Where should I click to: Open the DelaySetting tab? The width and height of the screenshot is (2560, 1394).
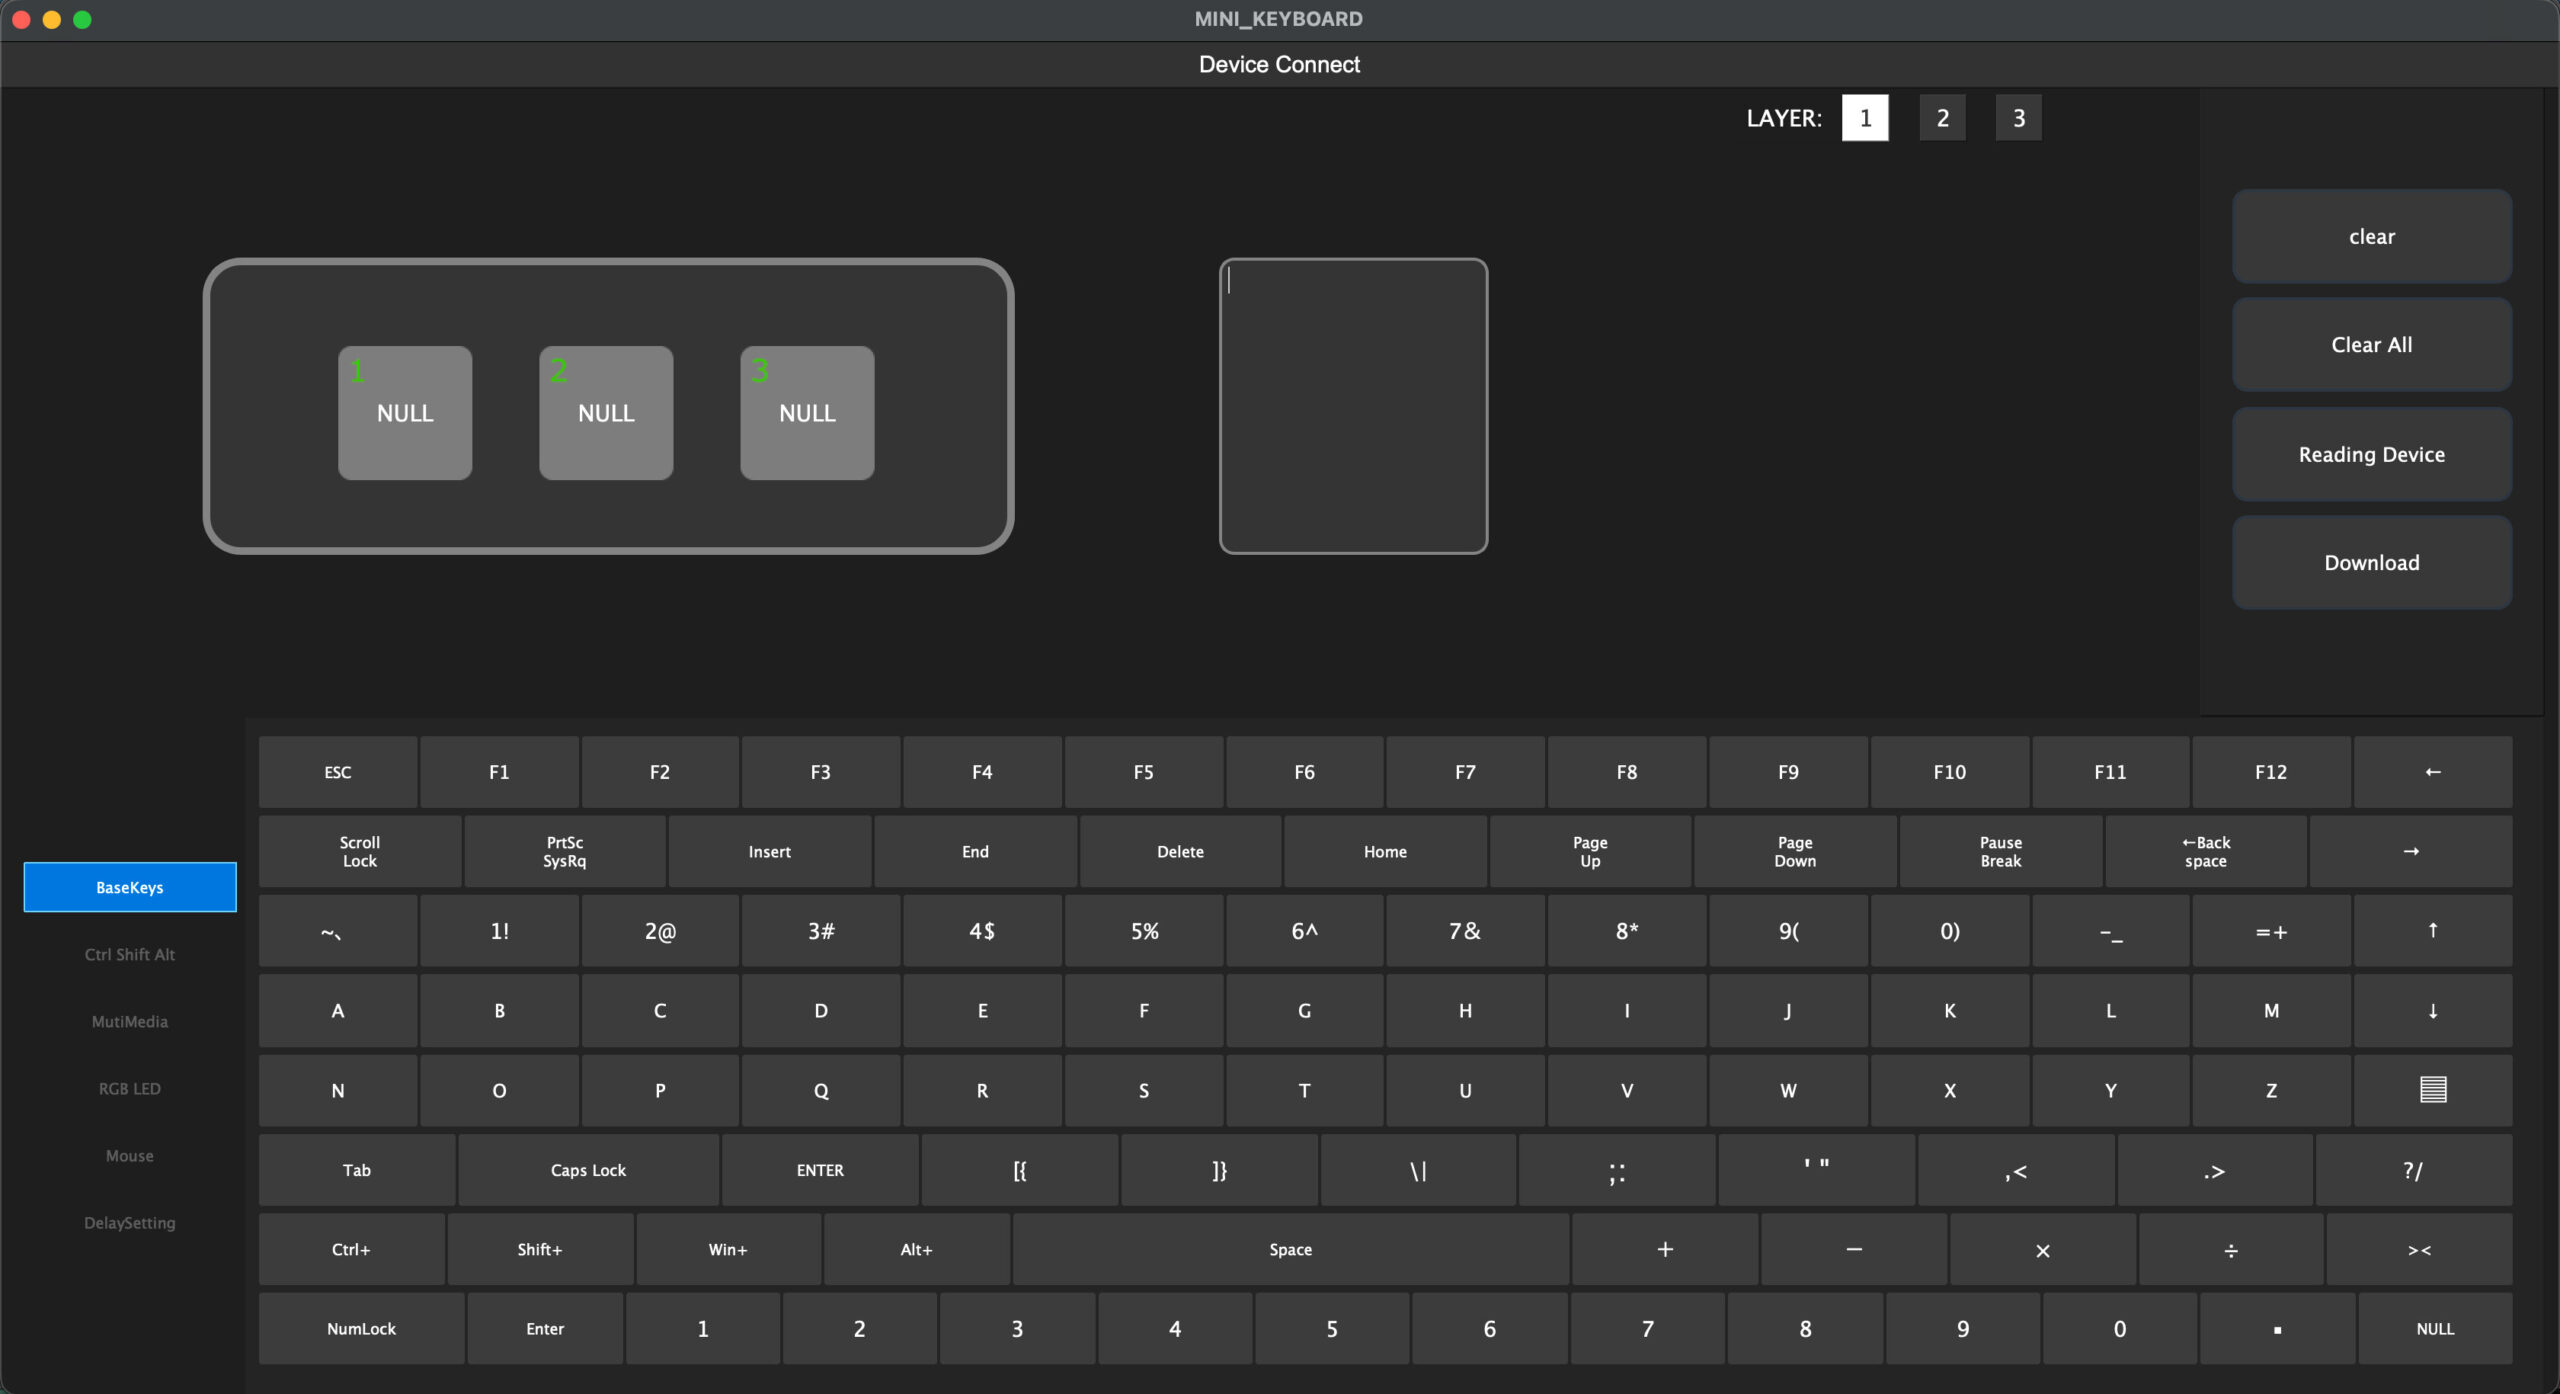[x=130, y=1223]
